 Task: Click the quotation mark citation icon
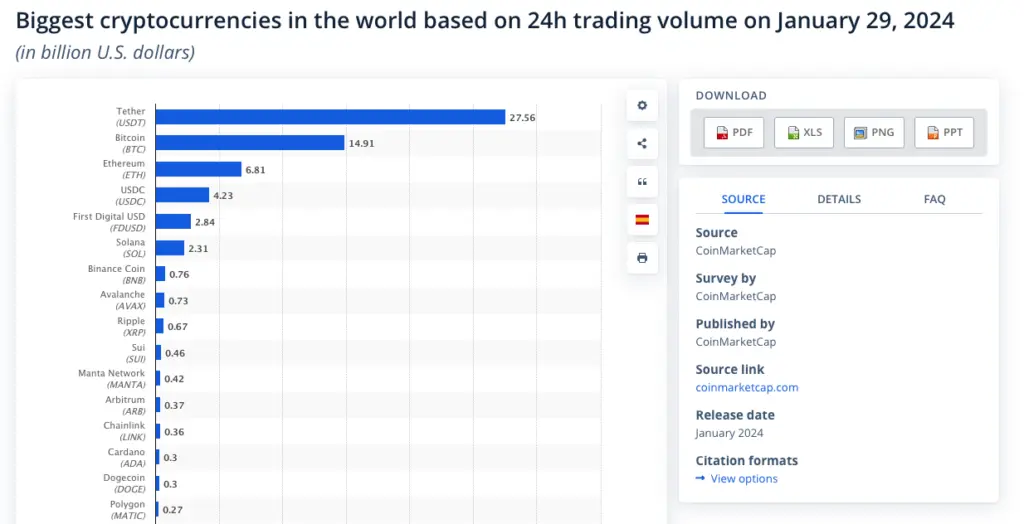tap(642, 181)
